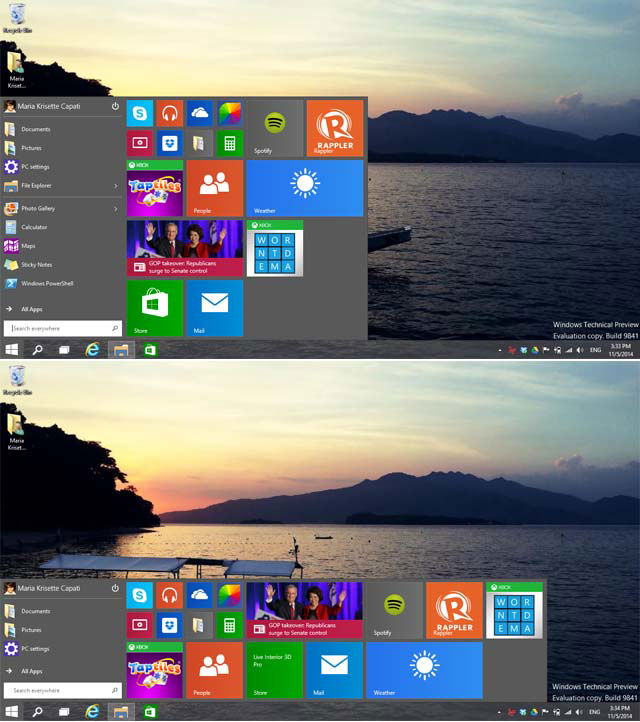Open the Weather tile in the wide Start menu

tap(425, 670)
